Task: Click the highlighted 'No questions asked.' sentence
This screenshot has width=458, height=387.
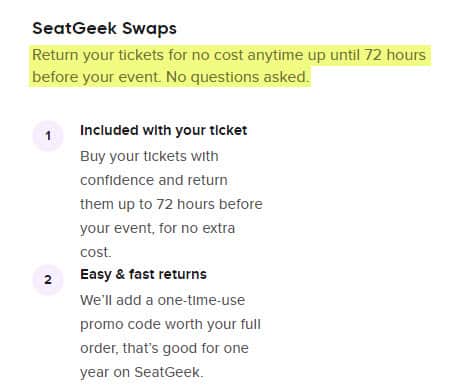Action: [x=237, y=77]
